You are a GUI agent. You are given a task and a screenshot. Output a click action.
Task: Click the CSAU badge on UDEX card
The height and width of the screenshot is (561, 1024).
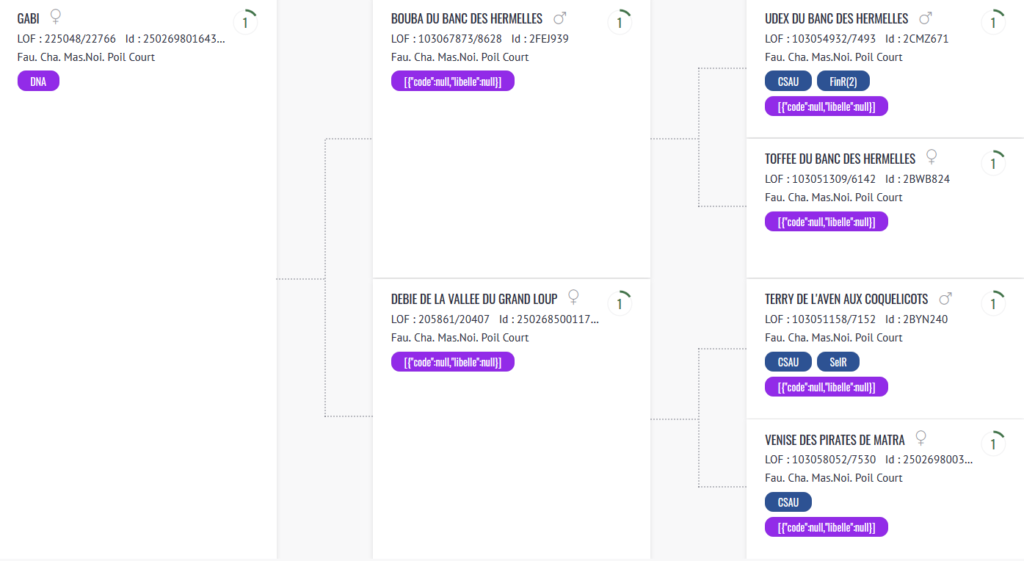coord(788,82)
